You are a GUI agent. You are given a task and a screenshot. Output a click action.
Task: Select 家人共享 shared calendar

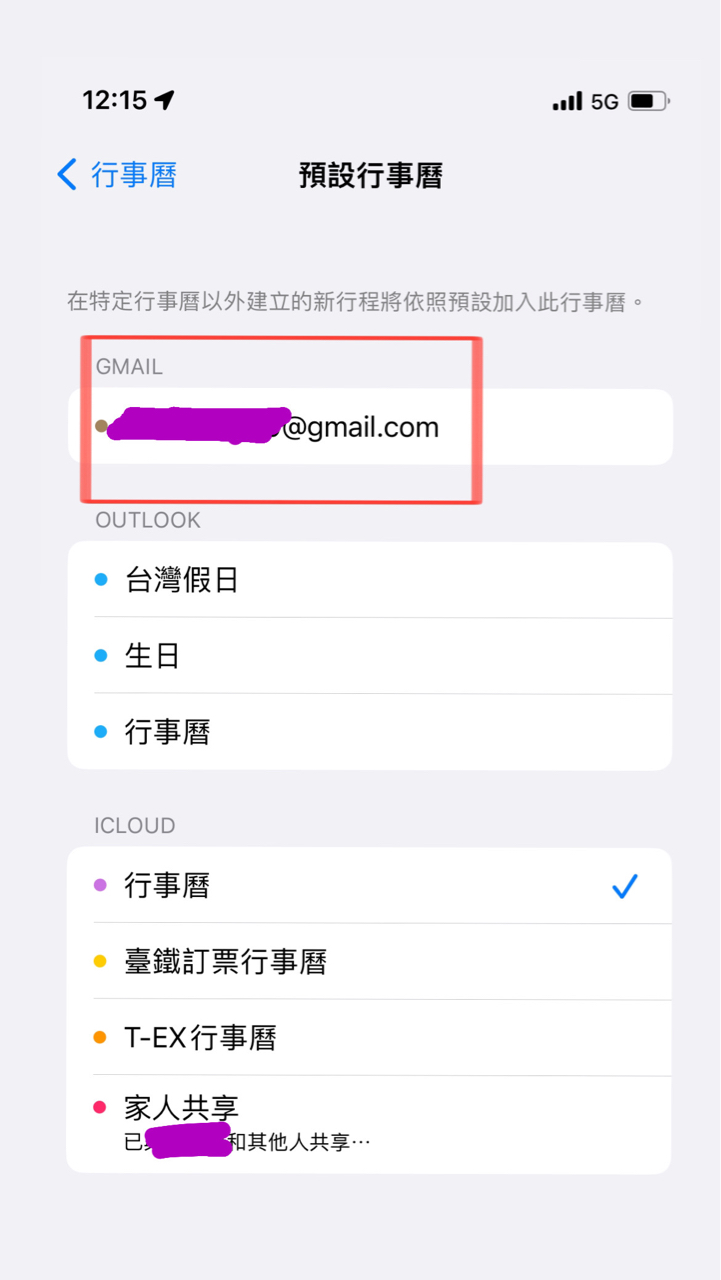[x=370, y=1125]
